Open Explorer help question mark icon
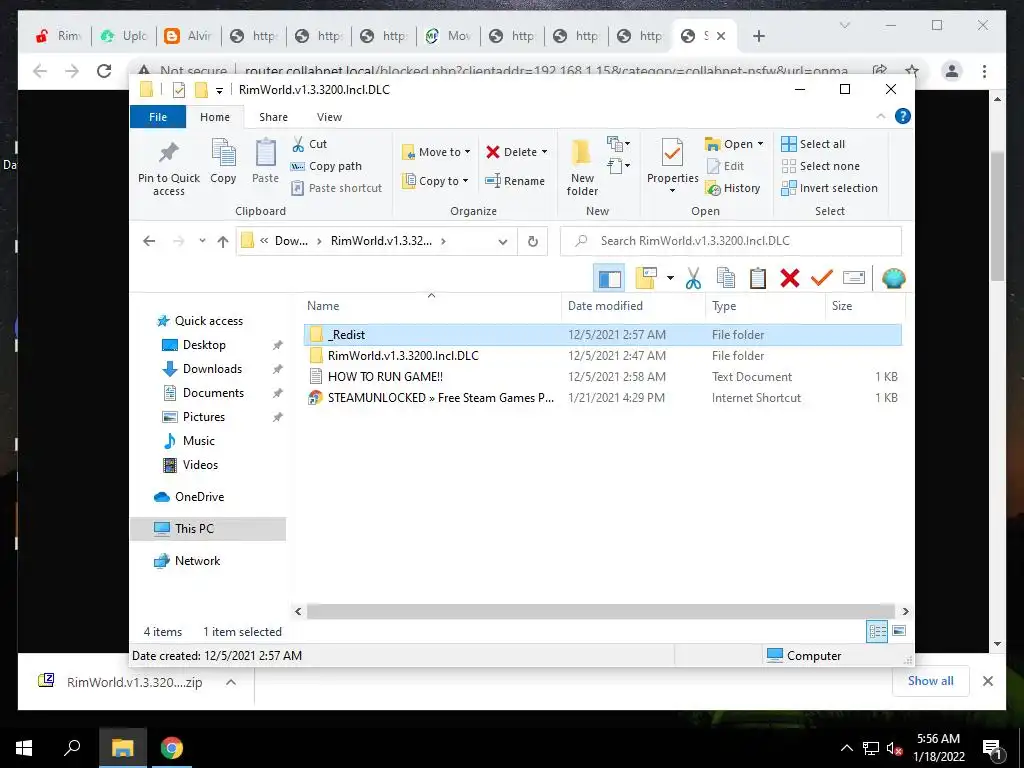 pyautogui.click(x=903, y=116)
